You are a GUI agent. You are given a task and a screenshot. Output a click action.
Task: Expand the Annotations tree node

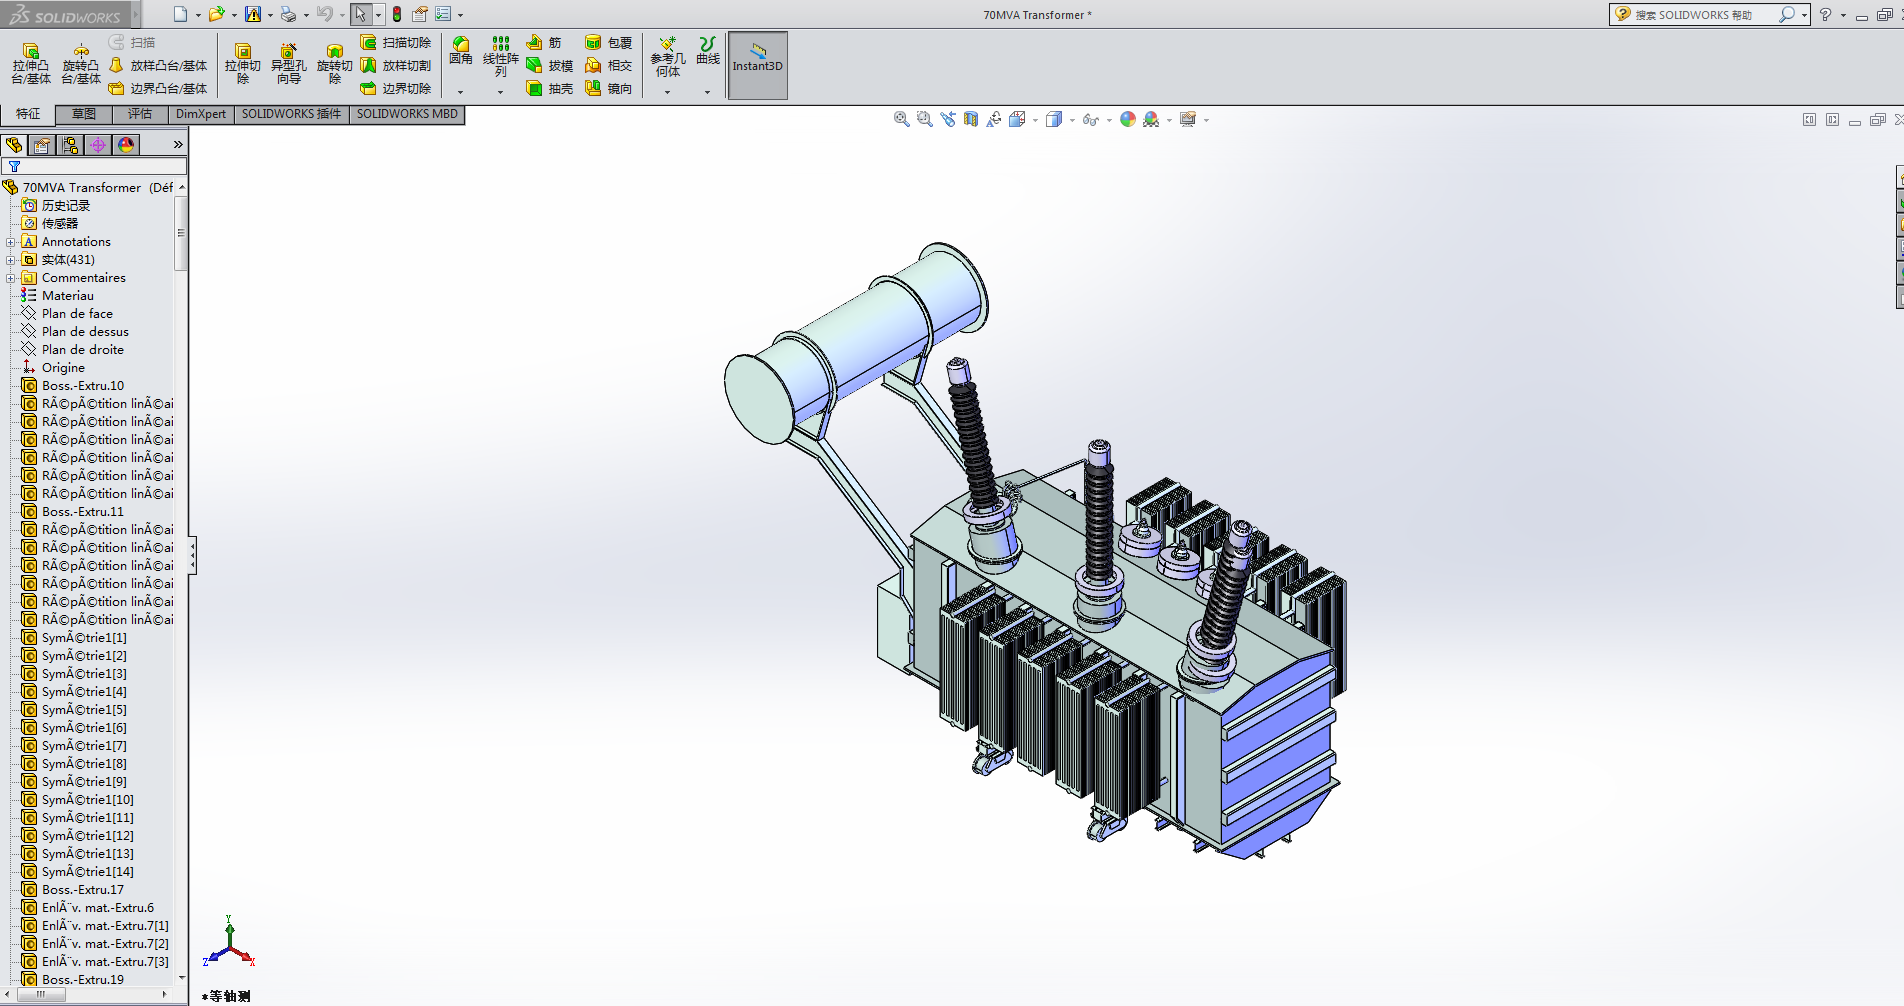(x=11, y=242)
